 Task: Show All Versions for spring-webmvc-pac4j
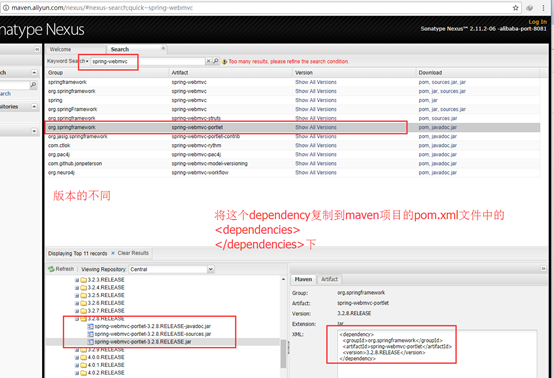click(316, 155)
